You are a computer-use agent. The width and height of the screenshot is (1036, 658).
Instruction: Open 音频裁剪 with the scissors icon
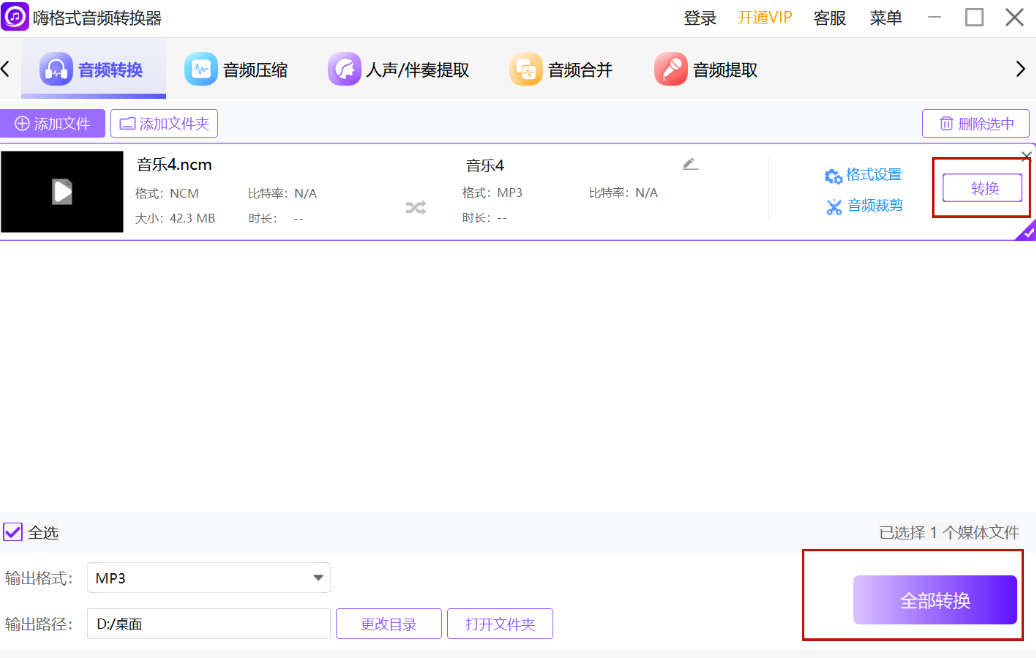[x=834, y=208]
